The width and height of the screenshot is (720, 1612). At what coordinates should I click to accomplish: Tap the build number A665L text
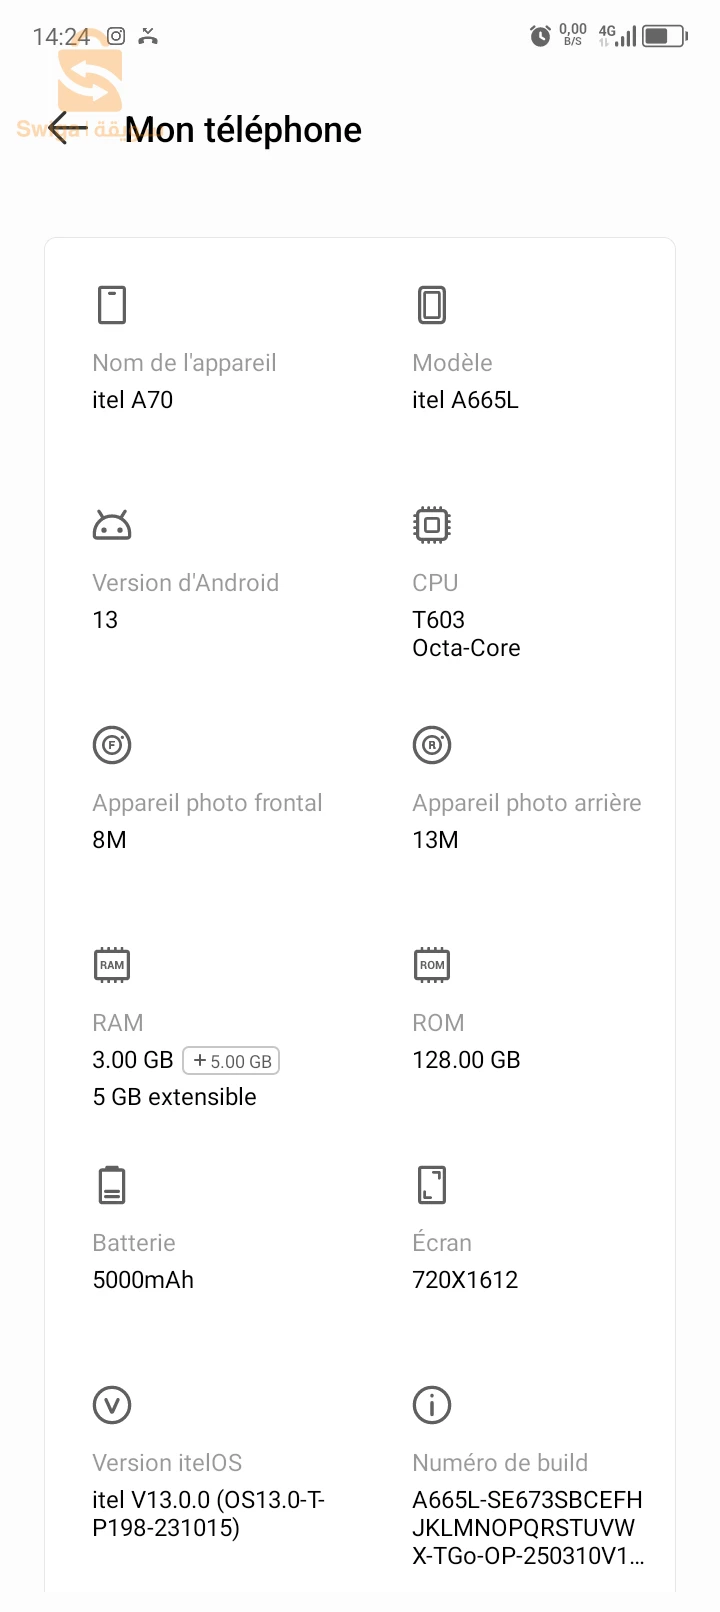click(527, 1527)
